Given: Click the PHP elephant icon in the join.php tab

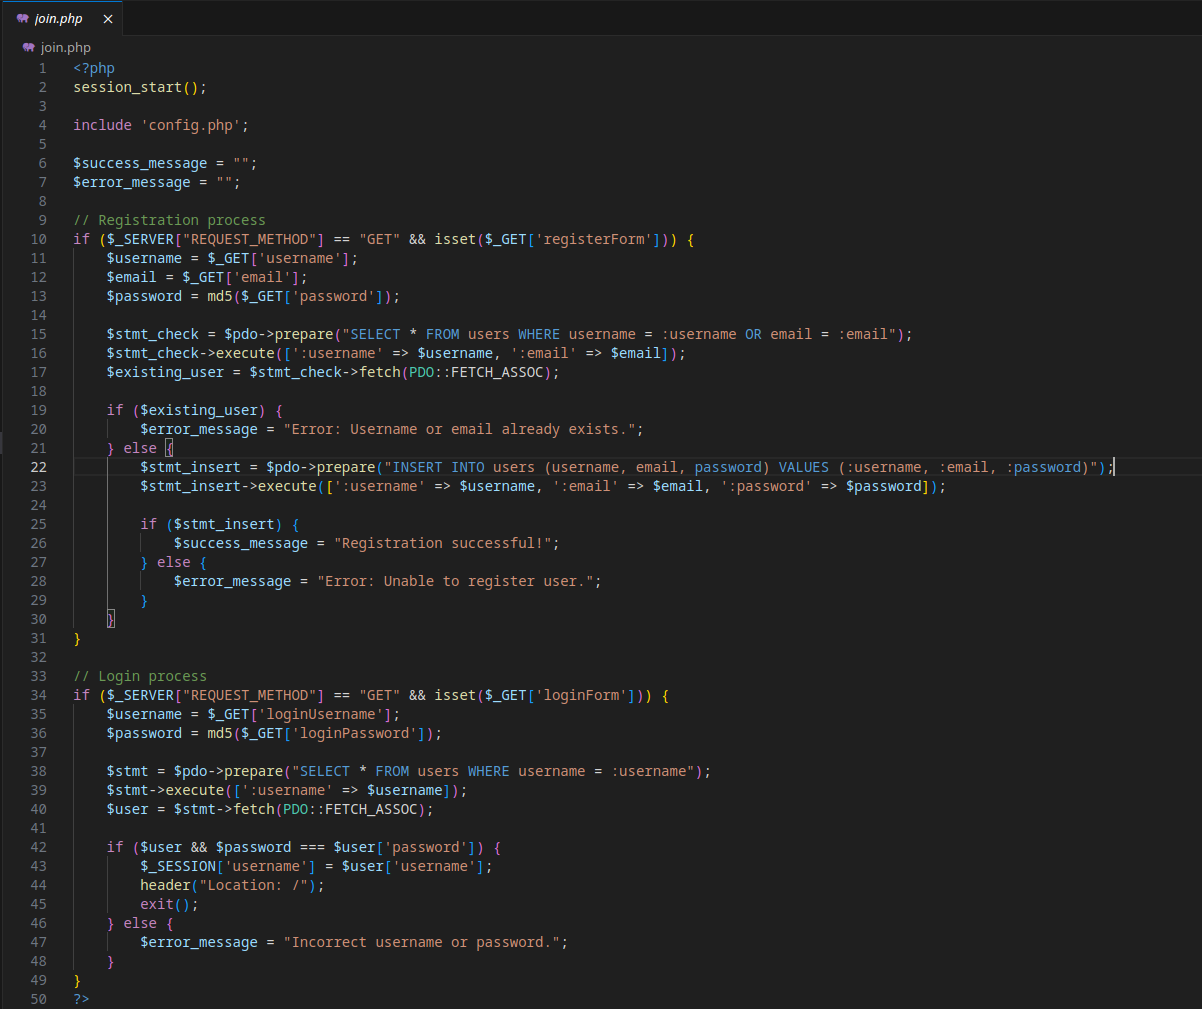Looking at the screenshot, I should click(23, 19).
